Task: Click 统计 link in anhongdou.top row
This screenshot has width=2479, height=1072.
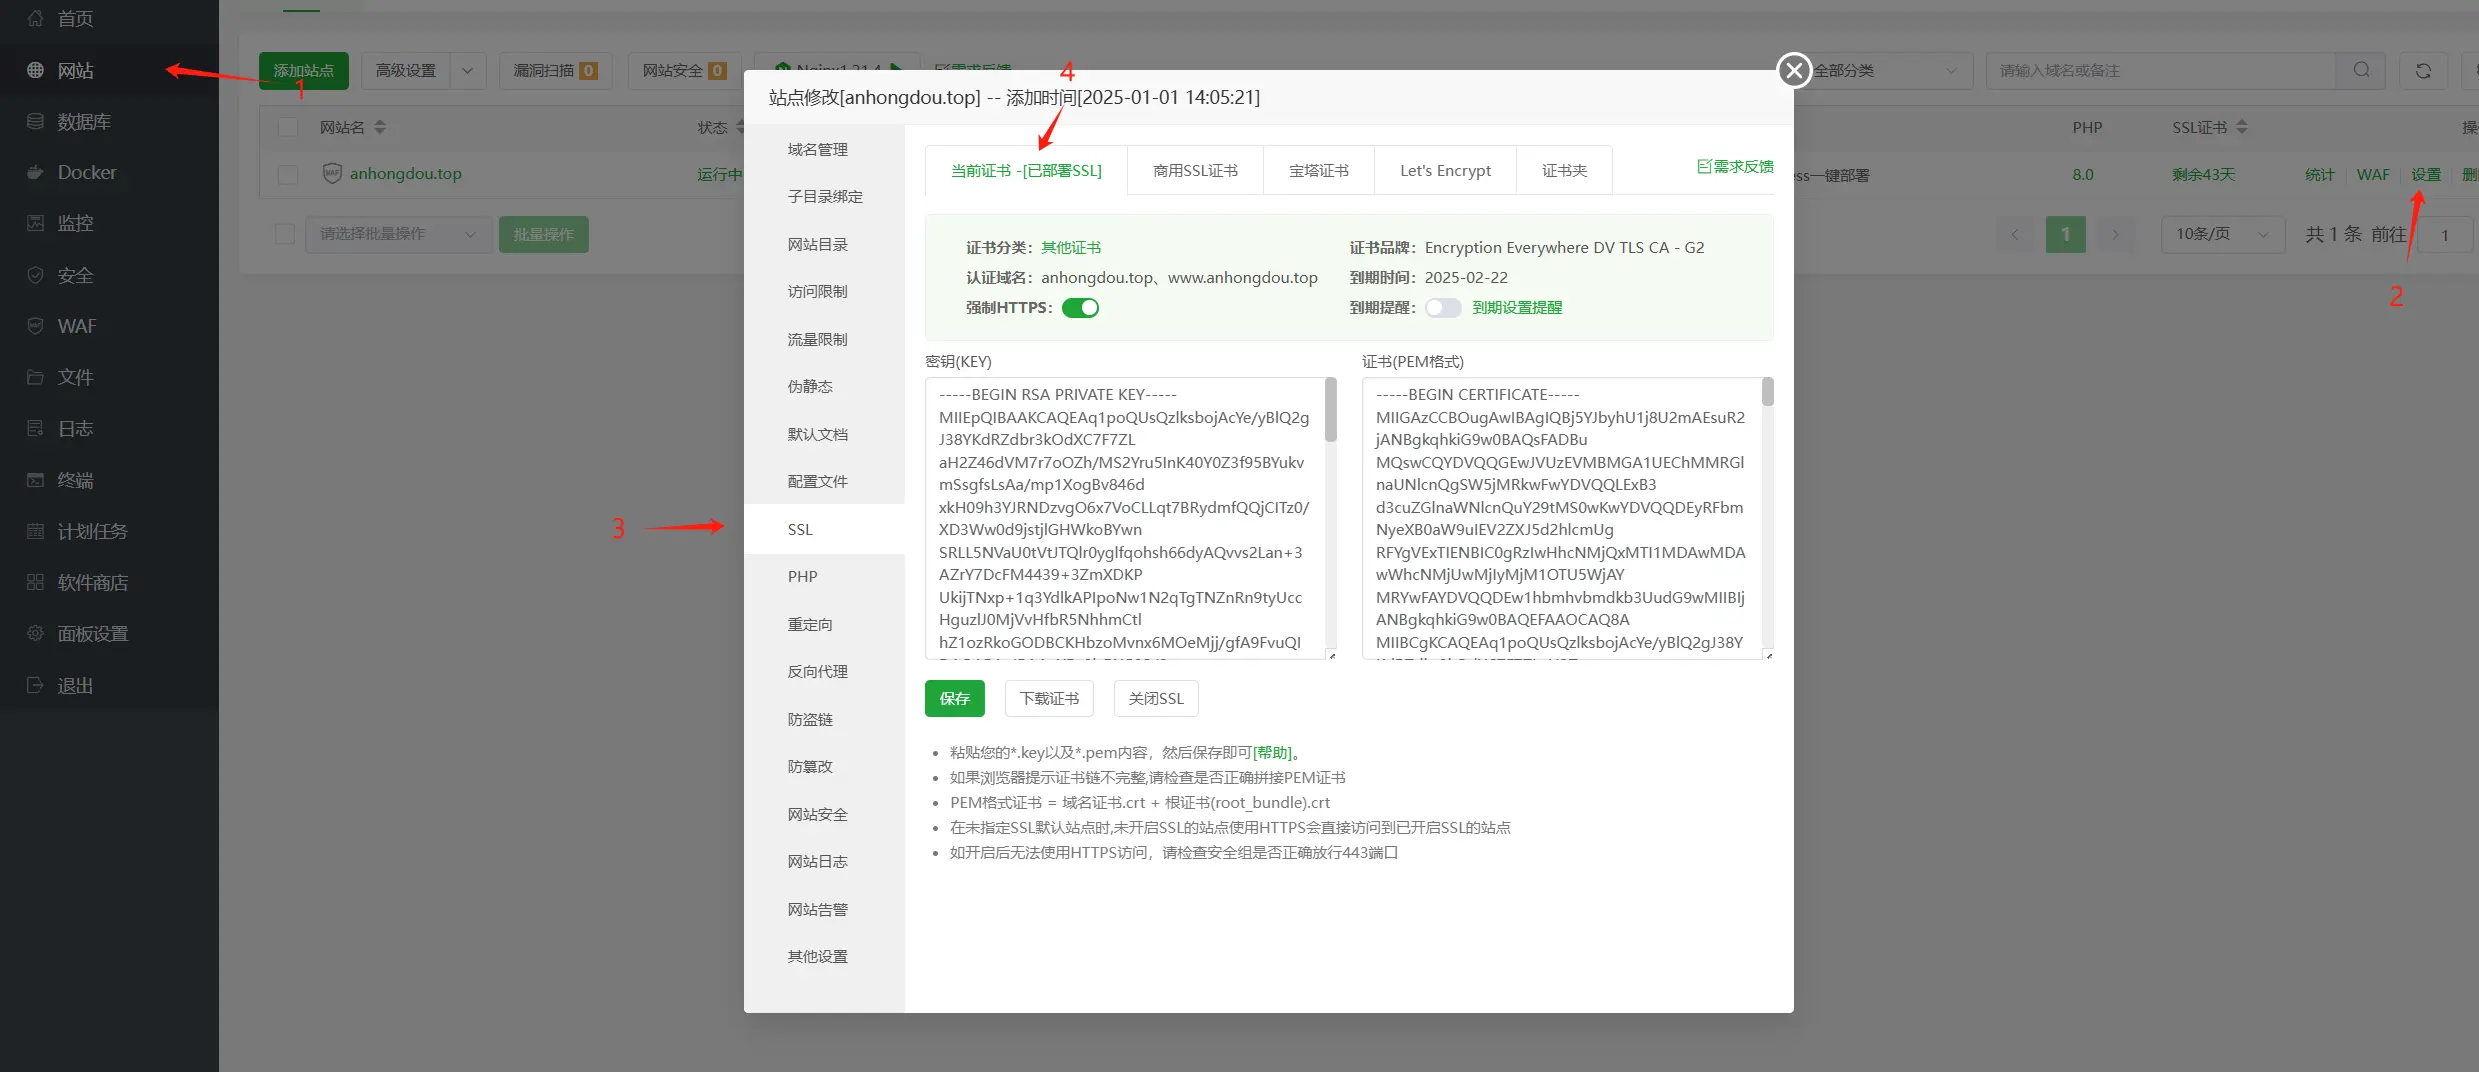Action: coord(2320,174)
